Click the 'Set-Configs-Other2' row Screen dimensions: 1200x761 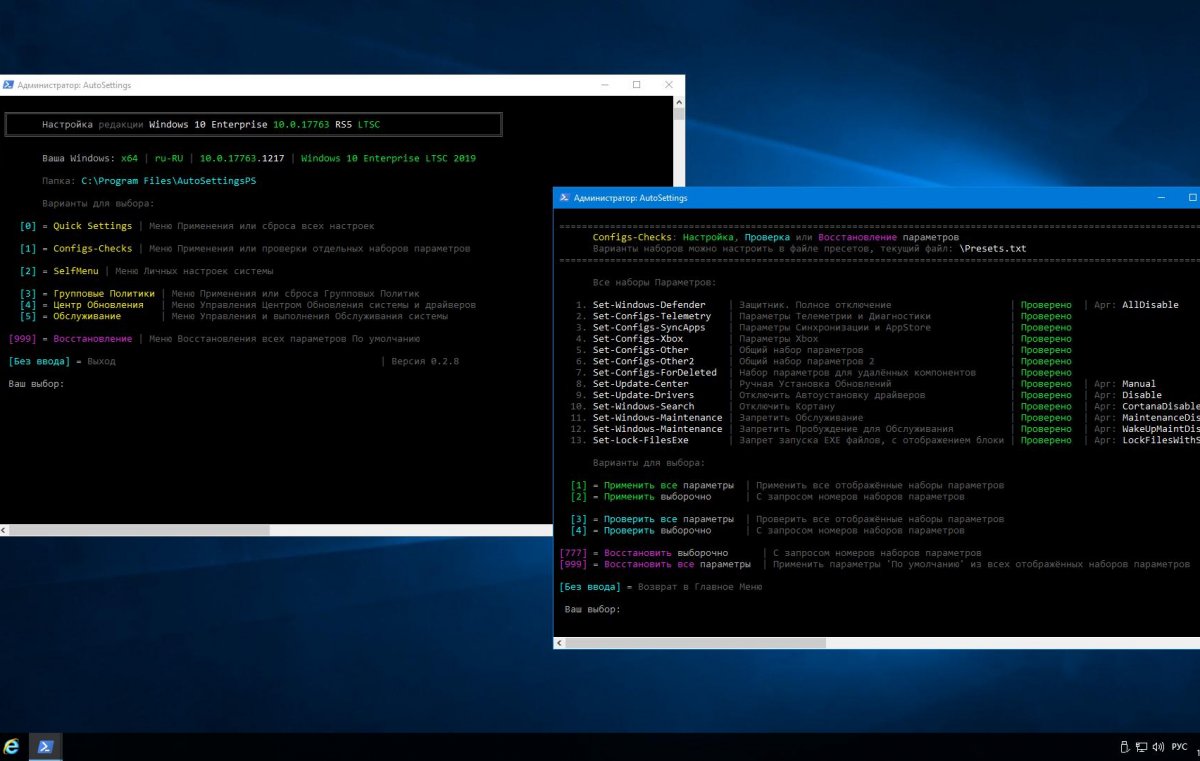821,361
